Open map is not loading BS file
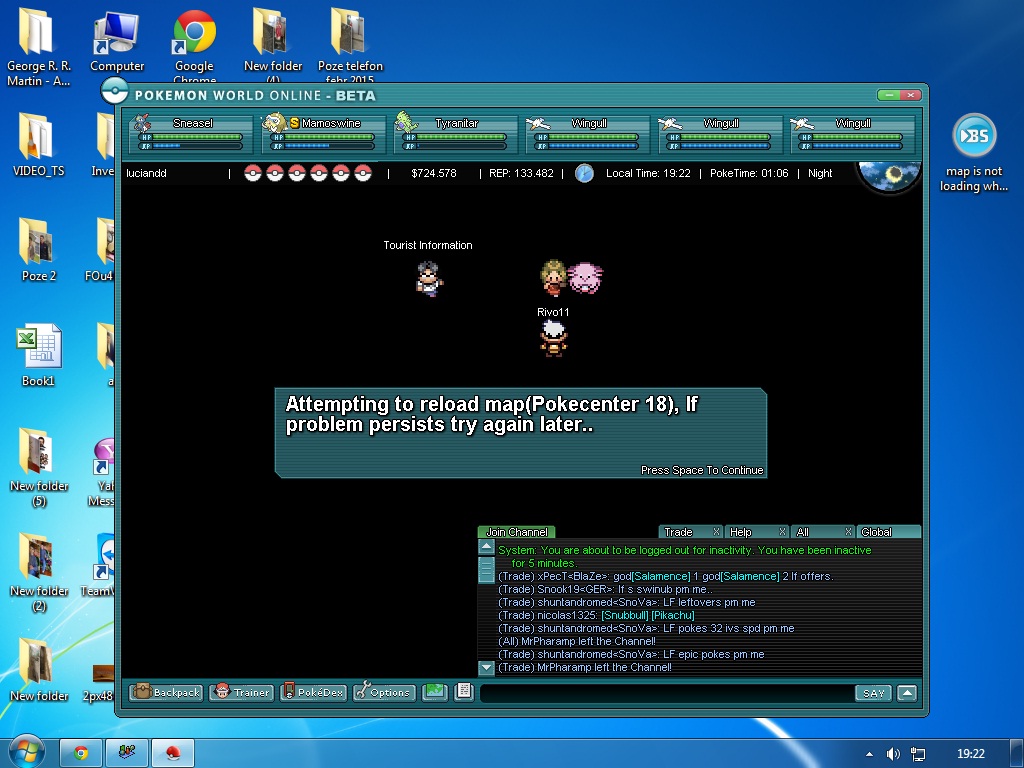 [974, 153]
